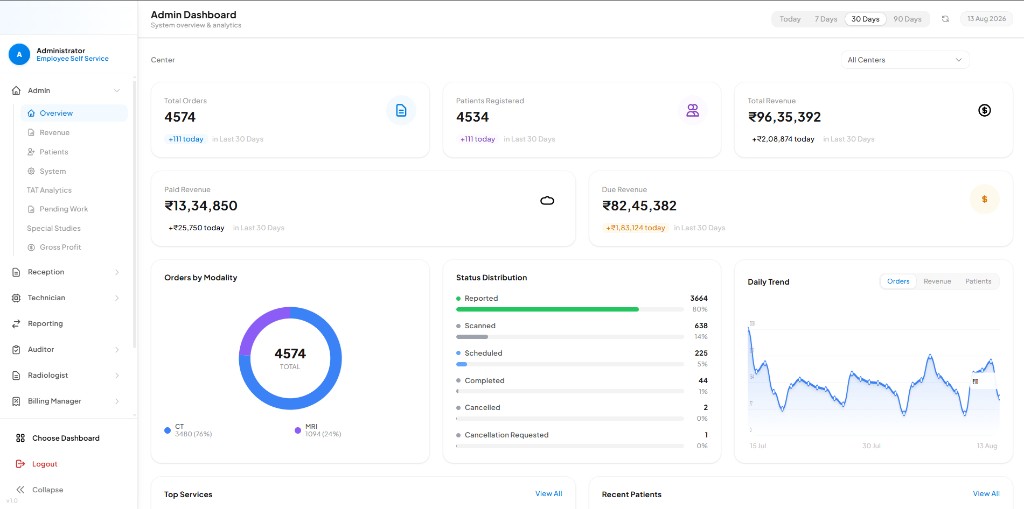Click the purple MRI legend dot

point(298,430)
